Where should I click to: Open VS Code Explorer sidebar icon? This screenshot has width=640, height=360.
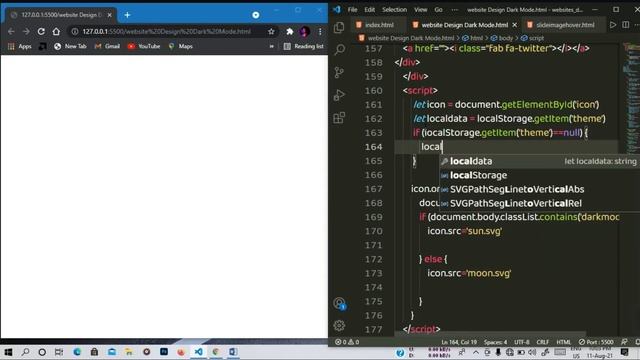coord(339,28)
